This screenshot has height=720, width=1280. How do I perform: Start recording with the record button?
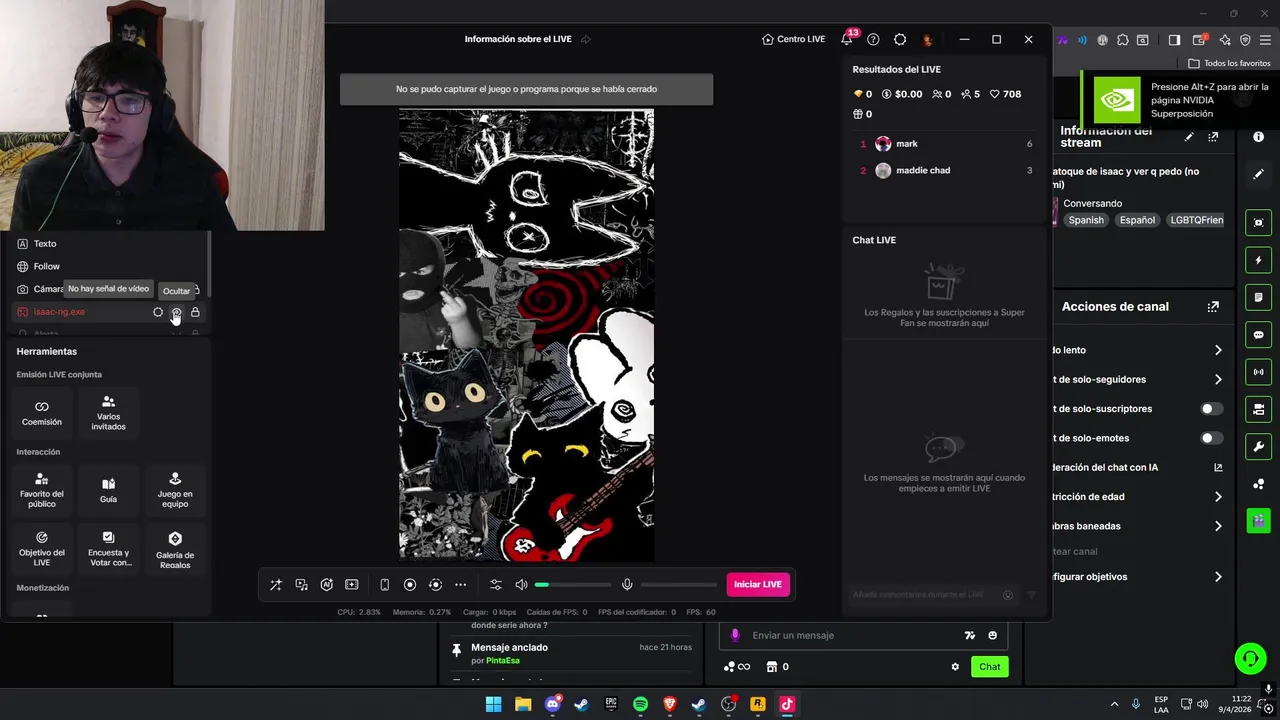click(x=410, y=585)
